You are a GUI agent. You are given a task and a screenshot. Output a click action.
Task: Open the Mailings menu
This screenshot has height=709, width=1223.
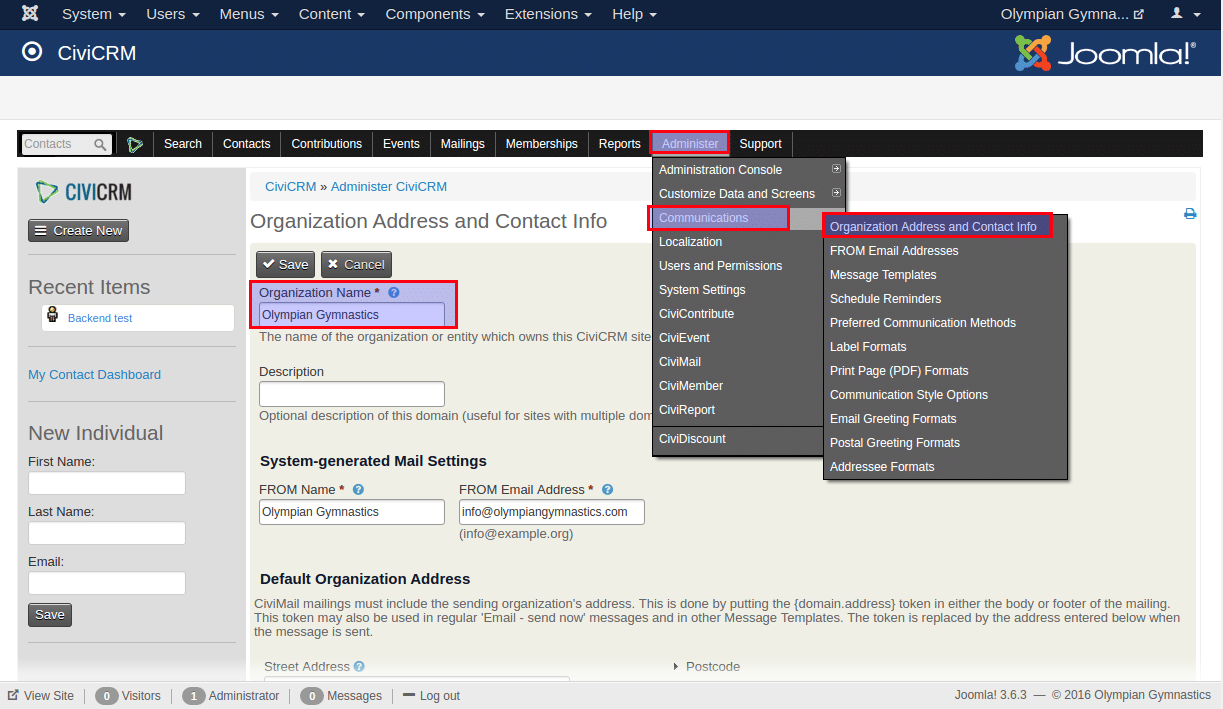[x=463, y=144]
